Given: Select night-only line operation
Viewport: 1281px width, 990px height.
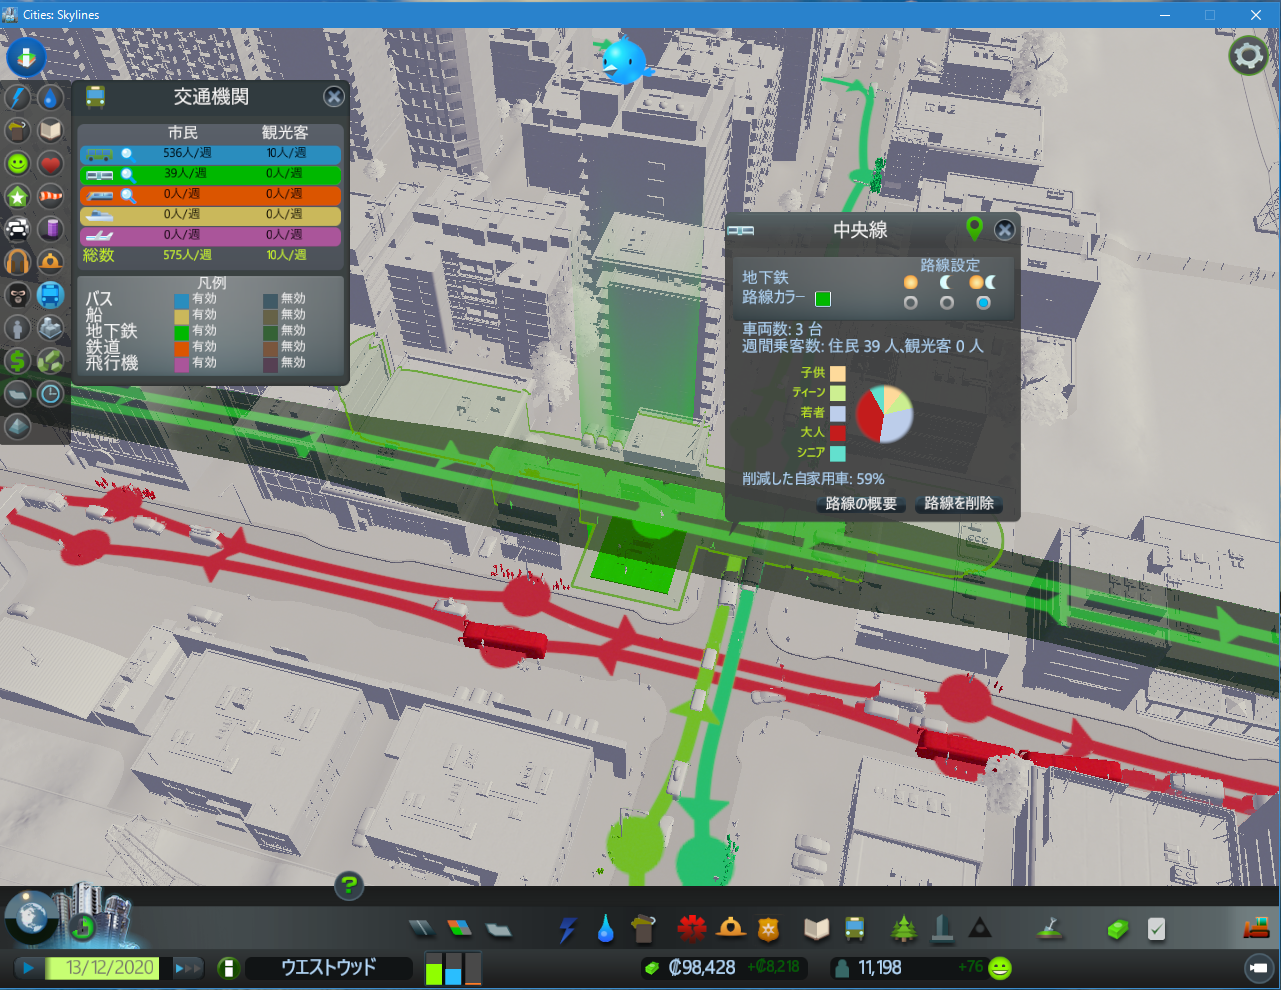Looking at the screenshot, I should [x=946, y=303].
